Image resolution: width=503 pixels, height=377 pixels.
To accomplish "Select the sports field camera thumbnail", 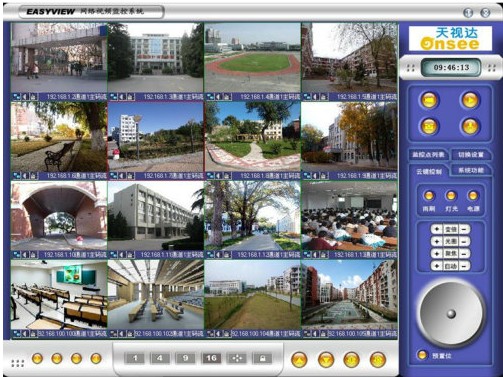I will [x=252, y=58].
